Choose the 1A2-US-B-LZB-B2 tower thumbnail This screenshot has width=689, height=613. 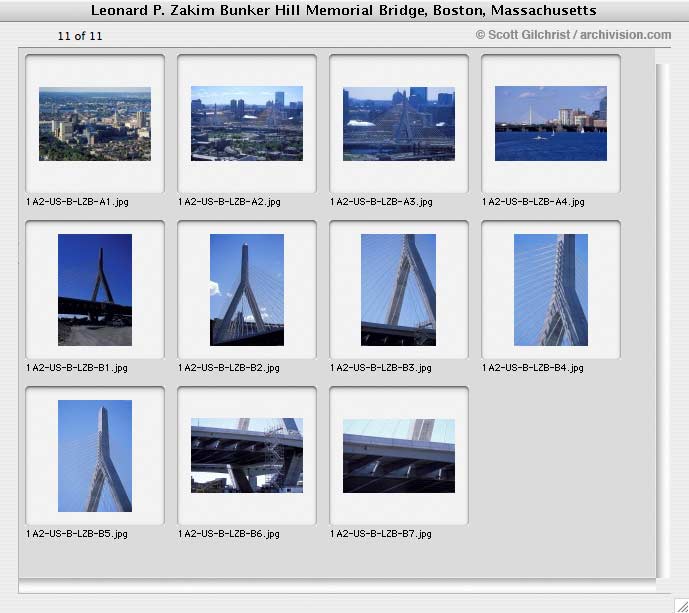tap(247, 290)
